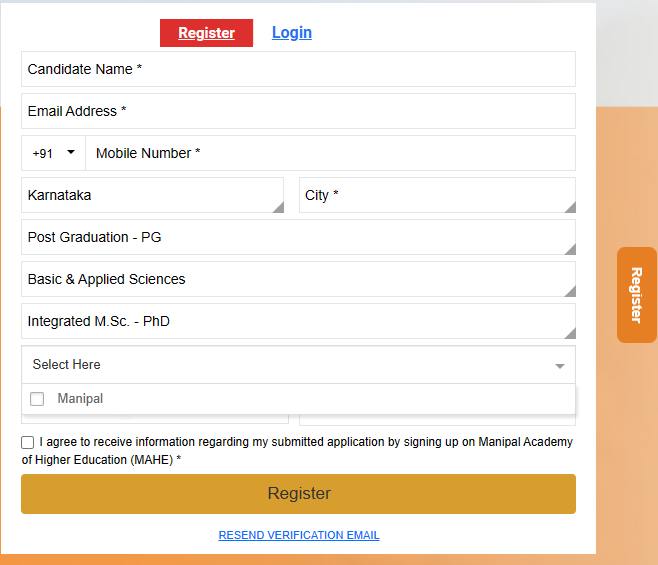The height and width of the screenshot is (565, 658).
Task: Click the caret arrow beside +91
Action: click(x=71, y=153)
